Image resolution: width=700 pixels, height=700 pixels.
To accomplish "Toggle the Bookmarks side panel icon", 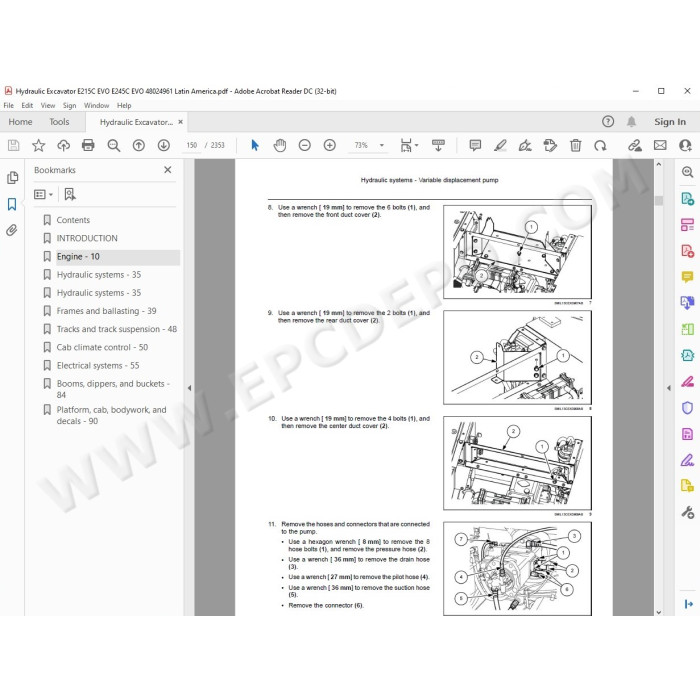I will pyautogui.click(x=12, y=204).
